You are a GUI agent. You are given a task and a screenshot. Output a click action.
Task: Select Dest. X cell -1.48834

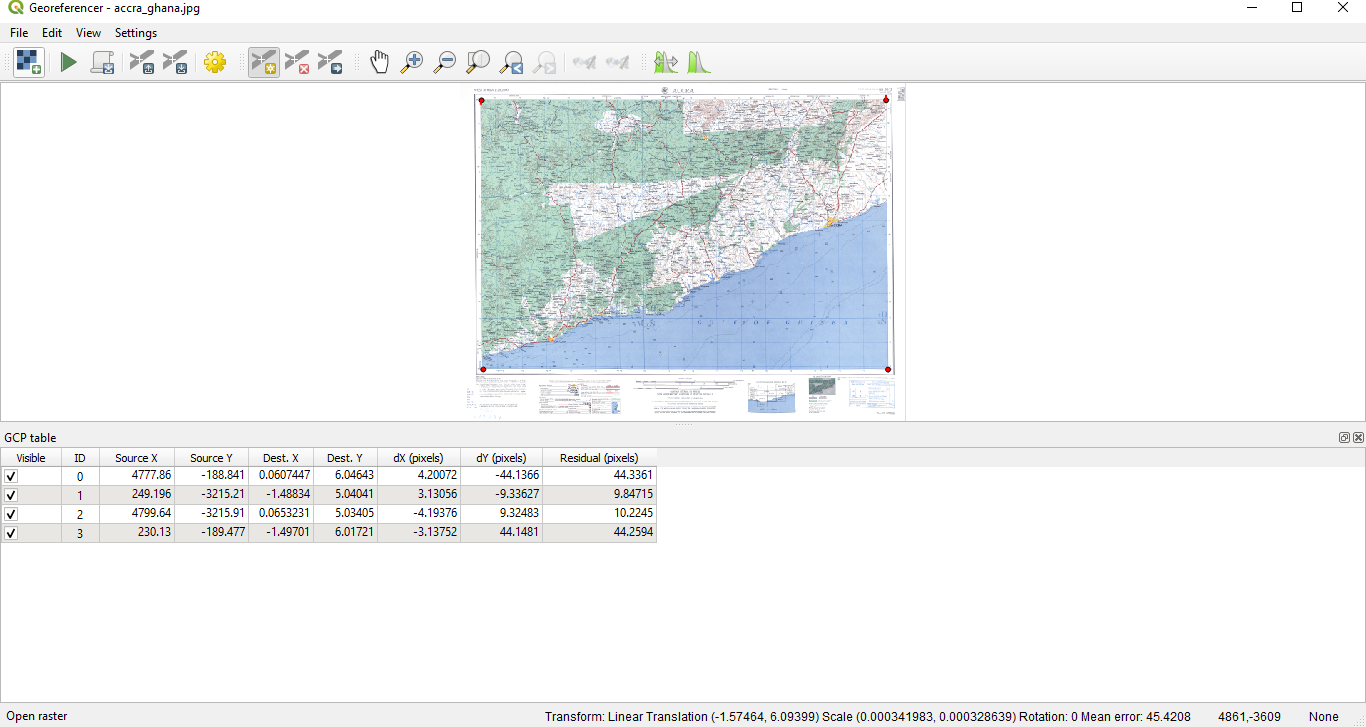[281, 495]
